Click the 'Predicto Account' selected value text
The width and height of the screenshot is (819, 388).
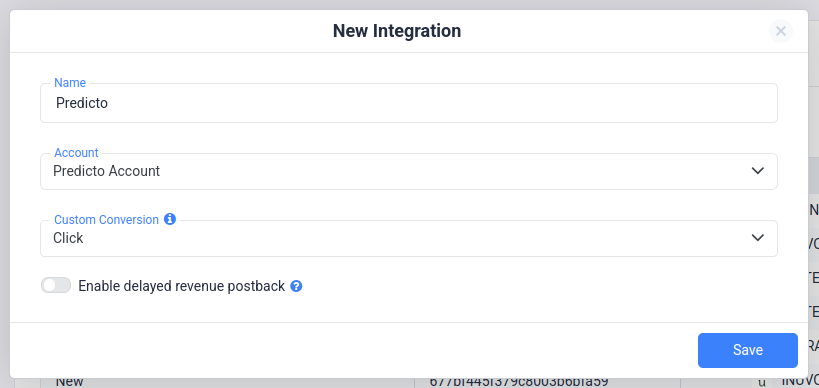107,171
